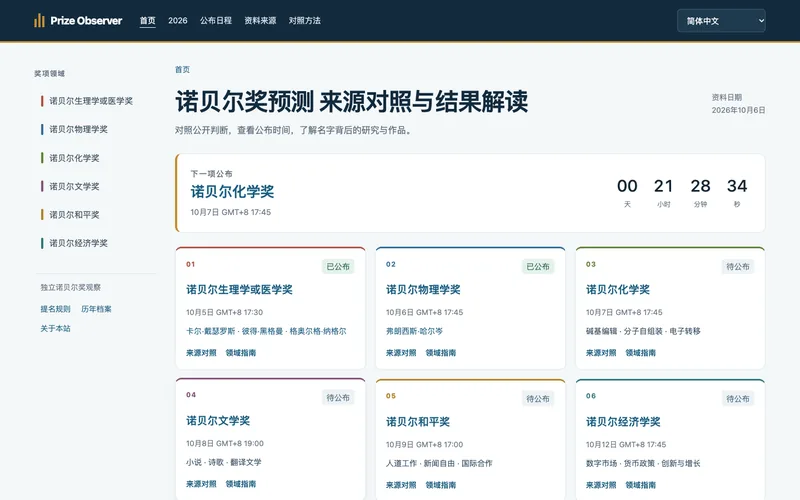Open 来源对照 on the 物理学奖 card
Image resolution: width=800 pixels, height=500 pixels.
(401, 353)
